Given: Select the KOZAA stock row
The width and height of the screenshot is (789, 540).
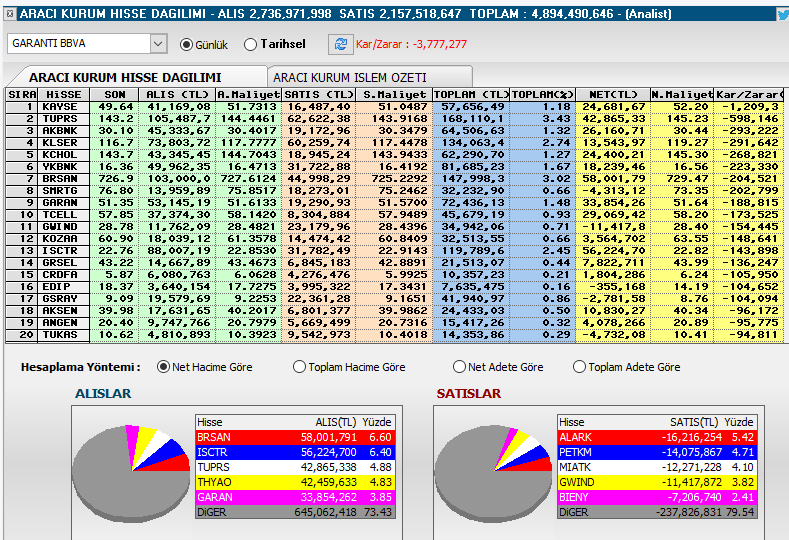Looking at the screenshot, I should pos(395,239).
